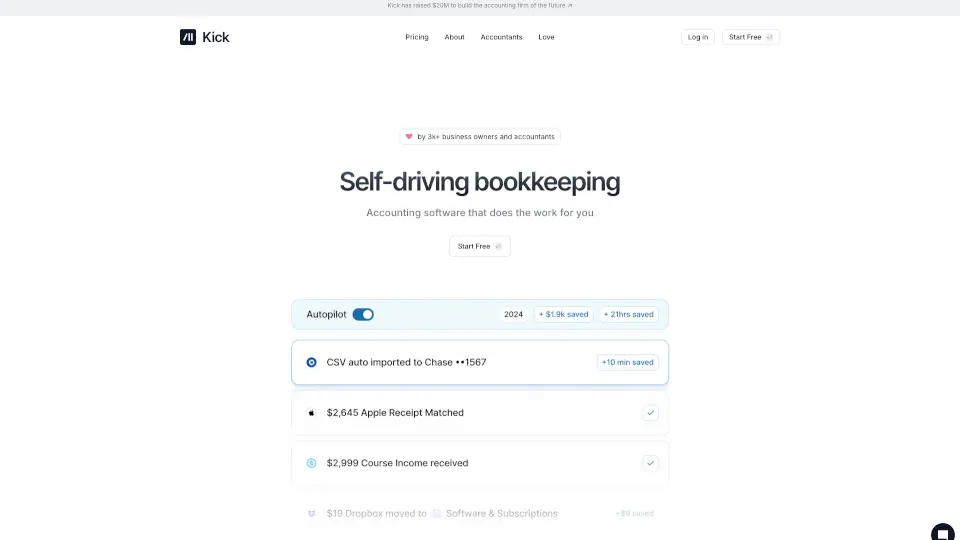Open the $20M raised announcement banner
The image size is (960, 540).
point(480,5)
